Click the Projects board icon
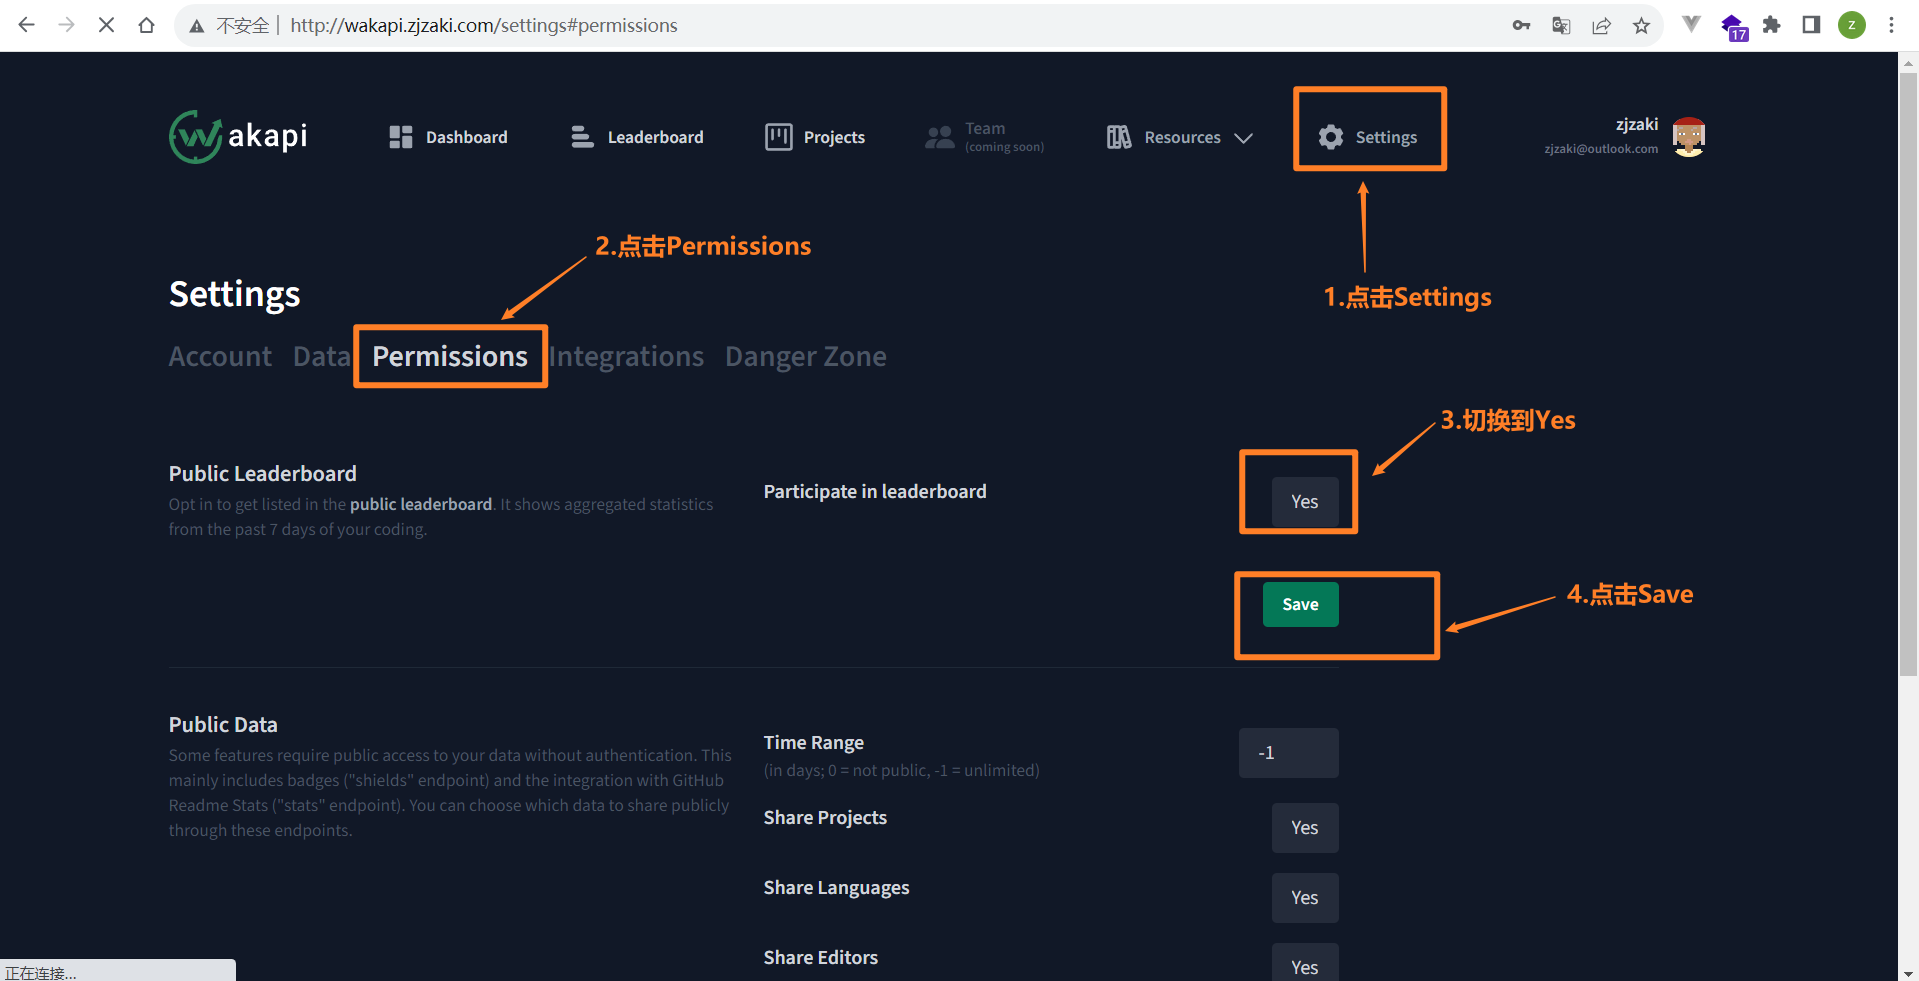This screenshot has width=1919, height=981. 778,137
